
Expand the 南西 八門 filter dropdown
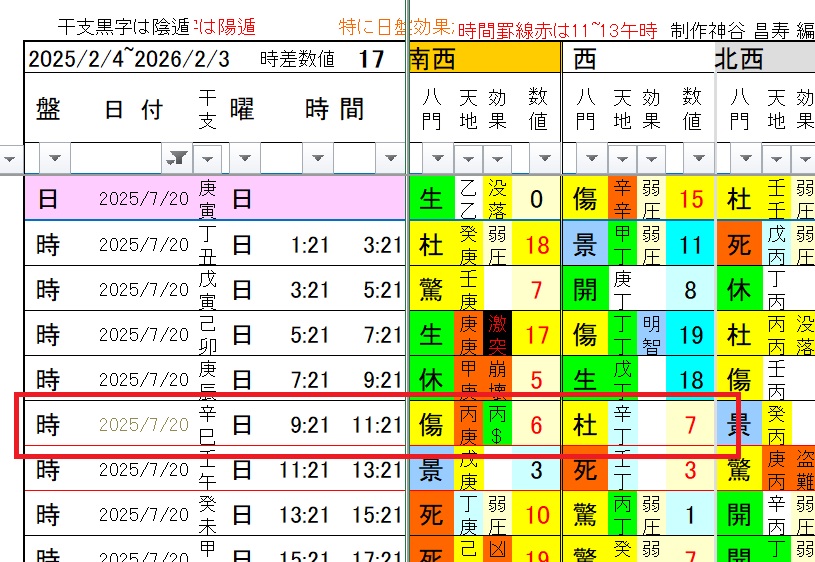[438, 158]
